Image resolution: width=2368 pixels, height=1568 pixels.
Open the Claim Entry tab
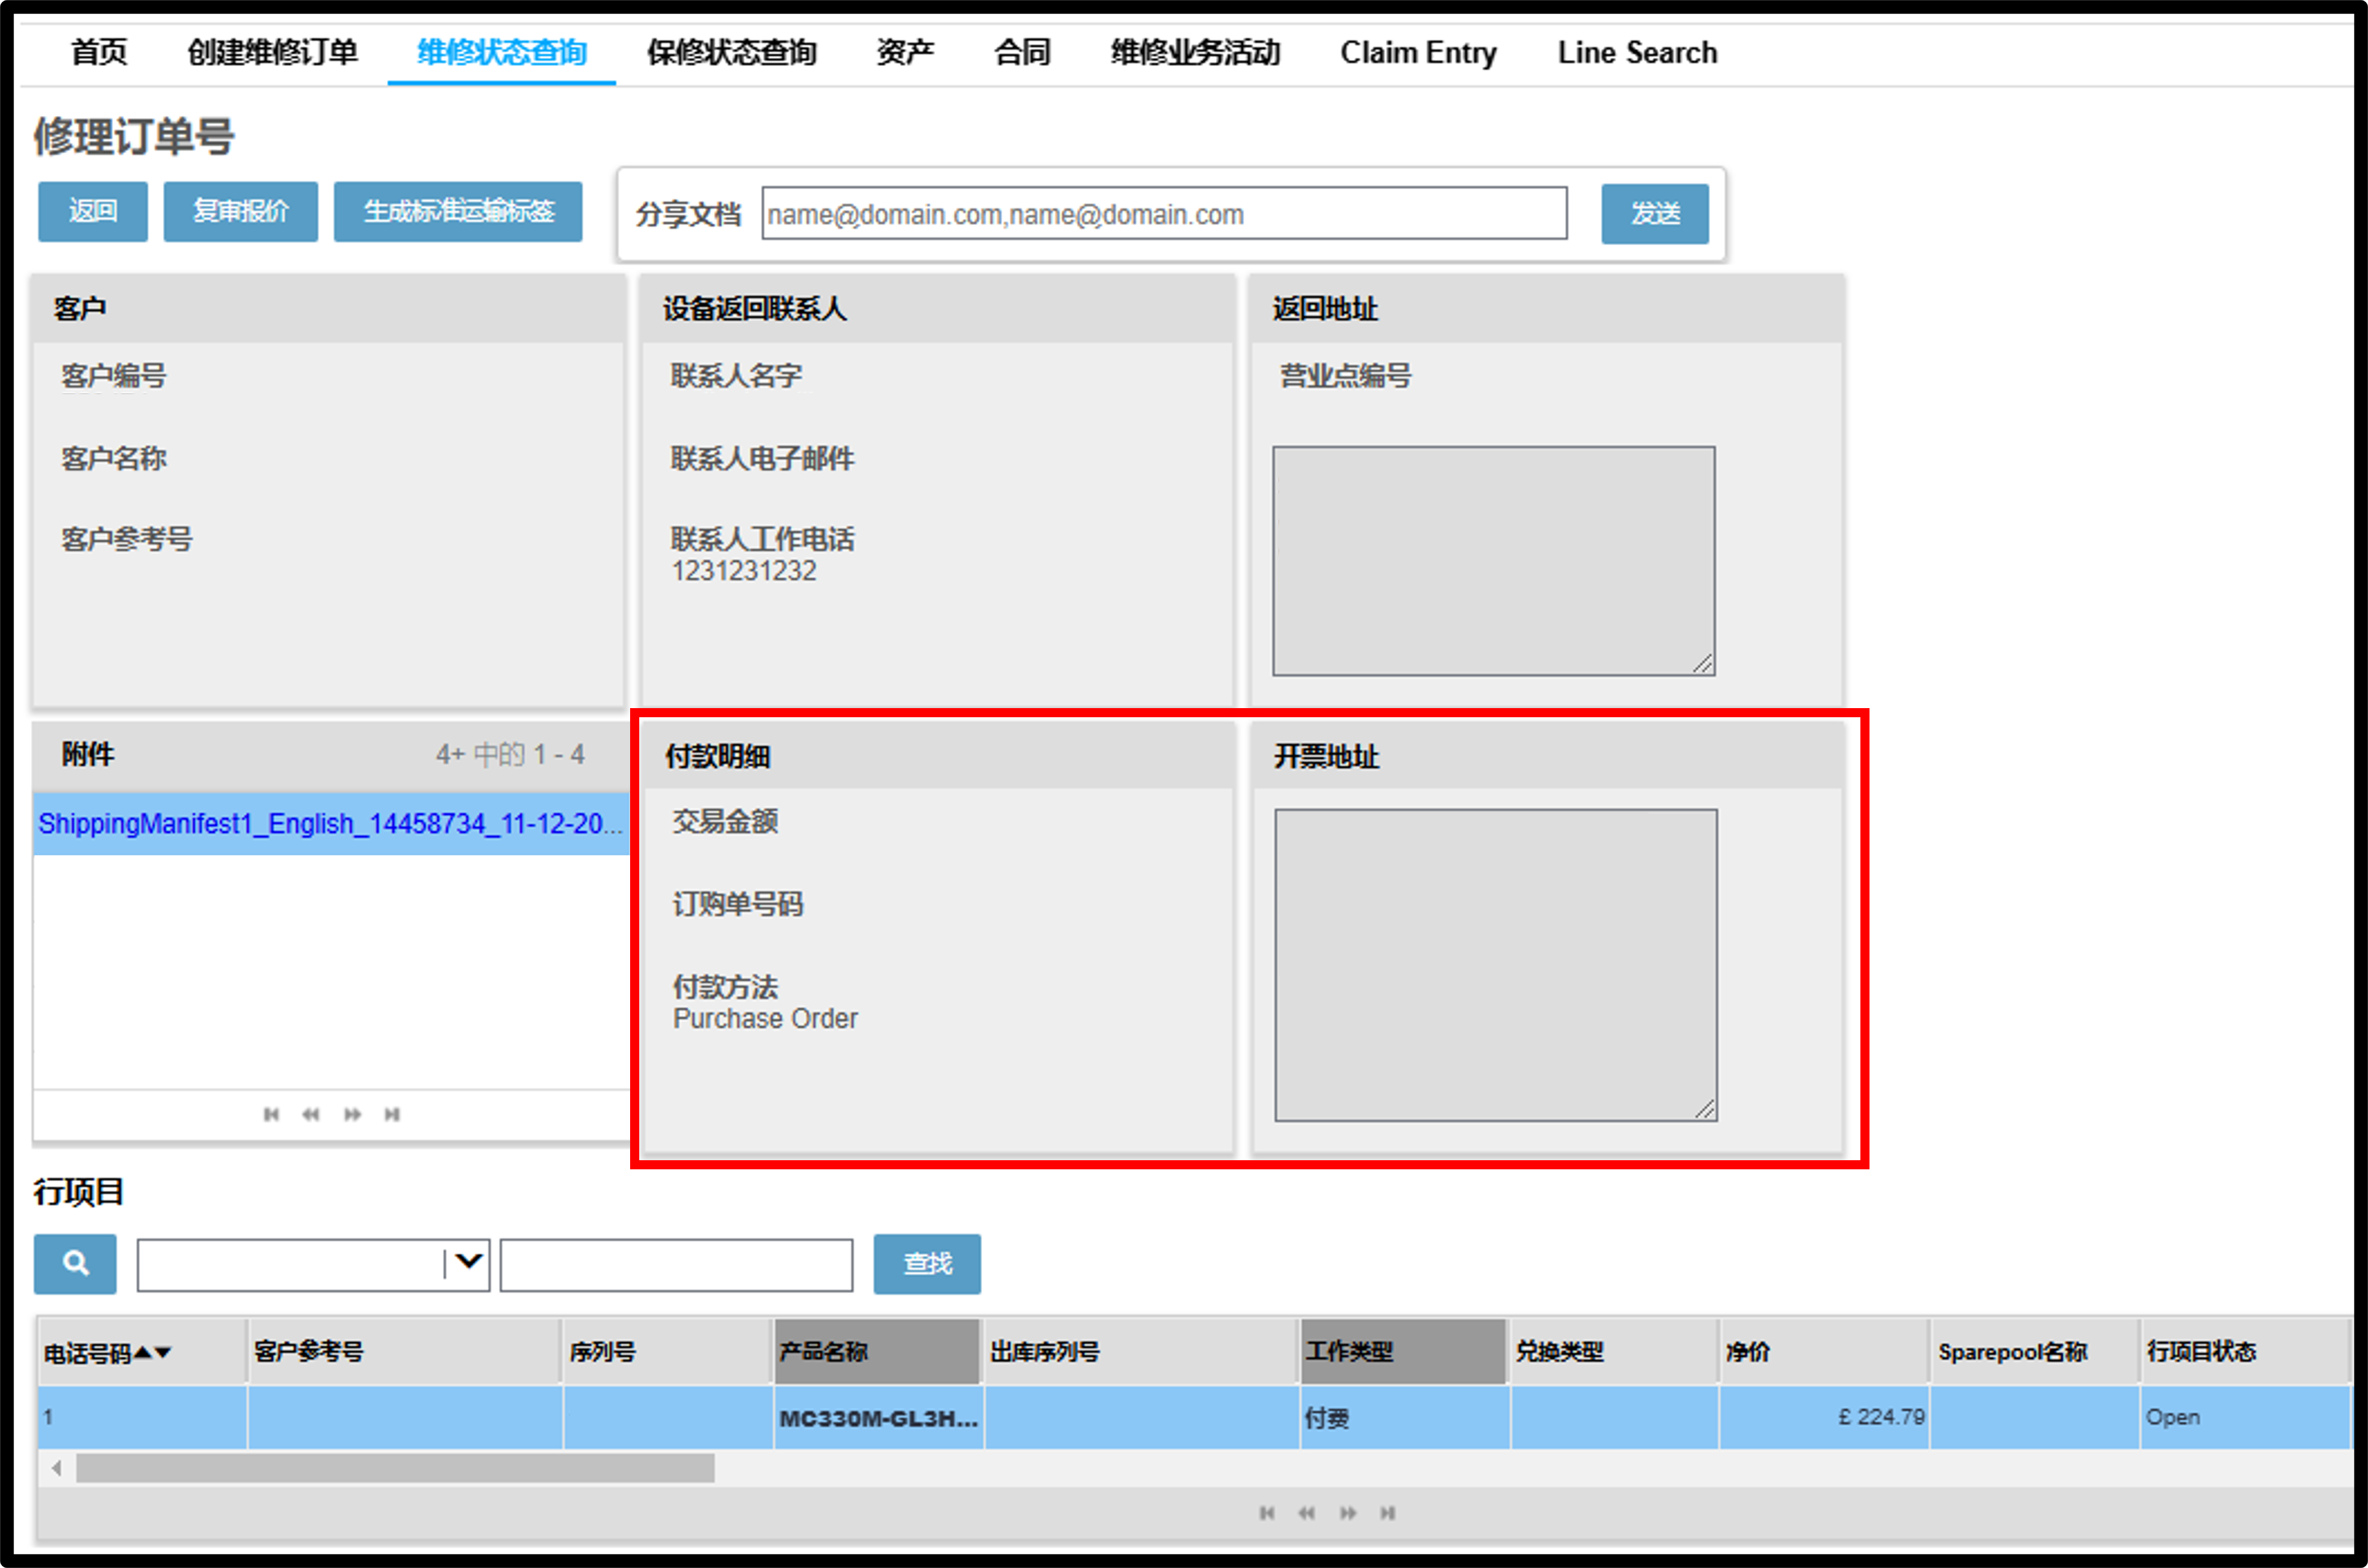(x=1418, y=52)
